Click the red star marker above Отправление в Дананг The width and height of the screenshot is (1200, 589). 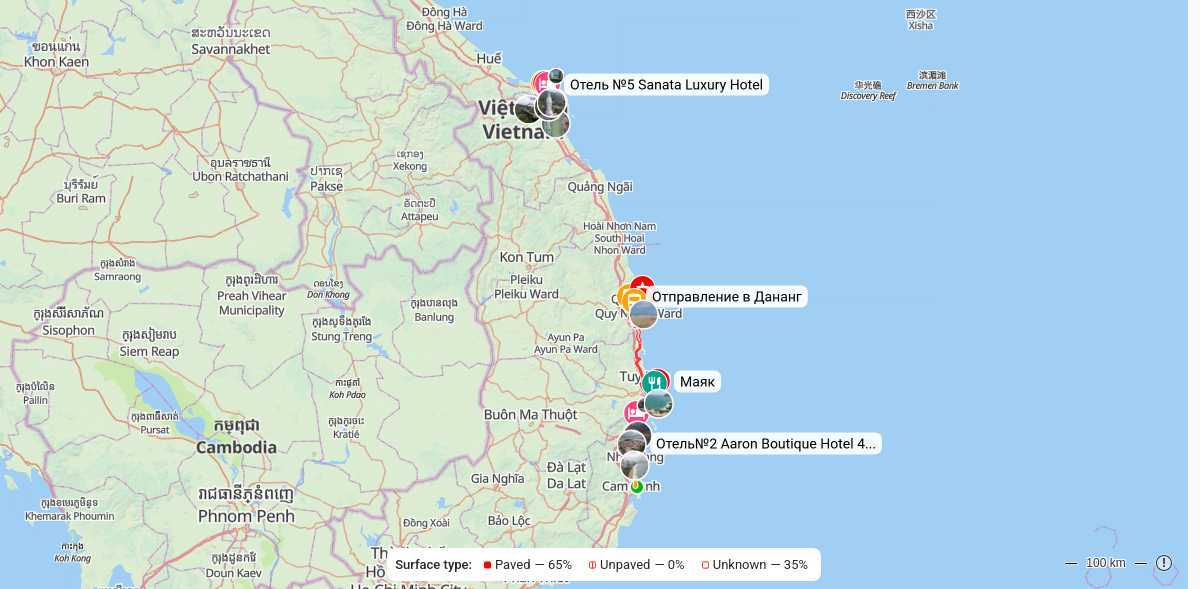642,285
